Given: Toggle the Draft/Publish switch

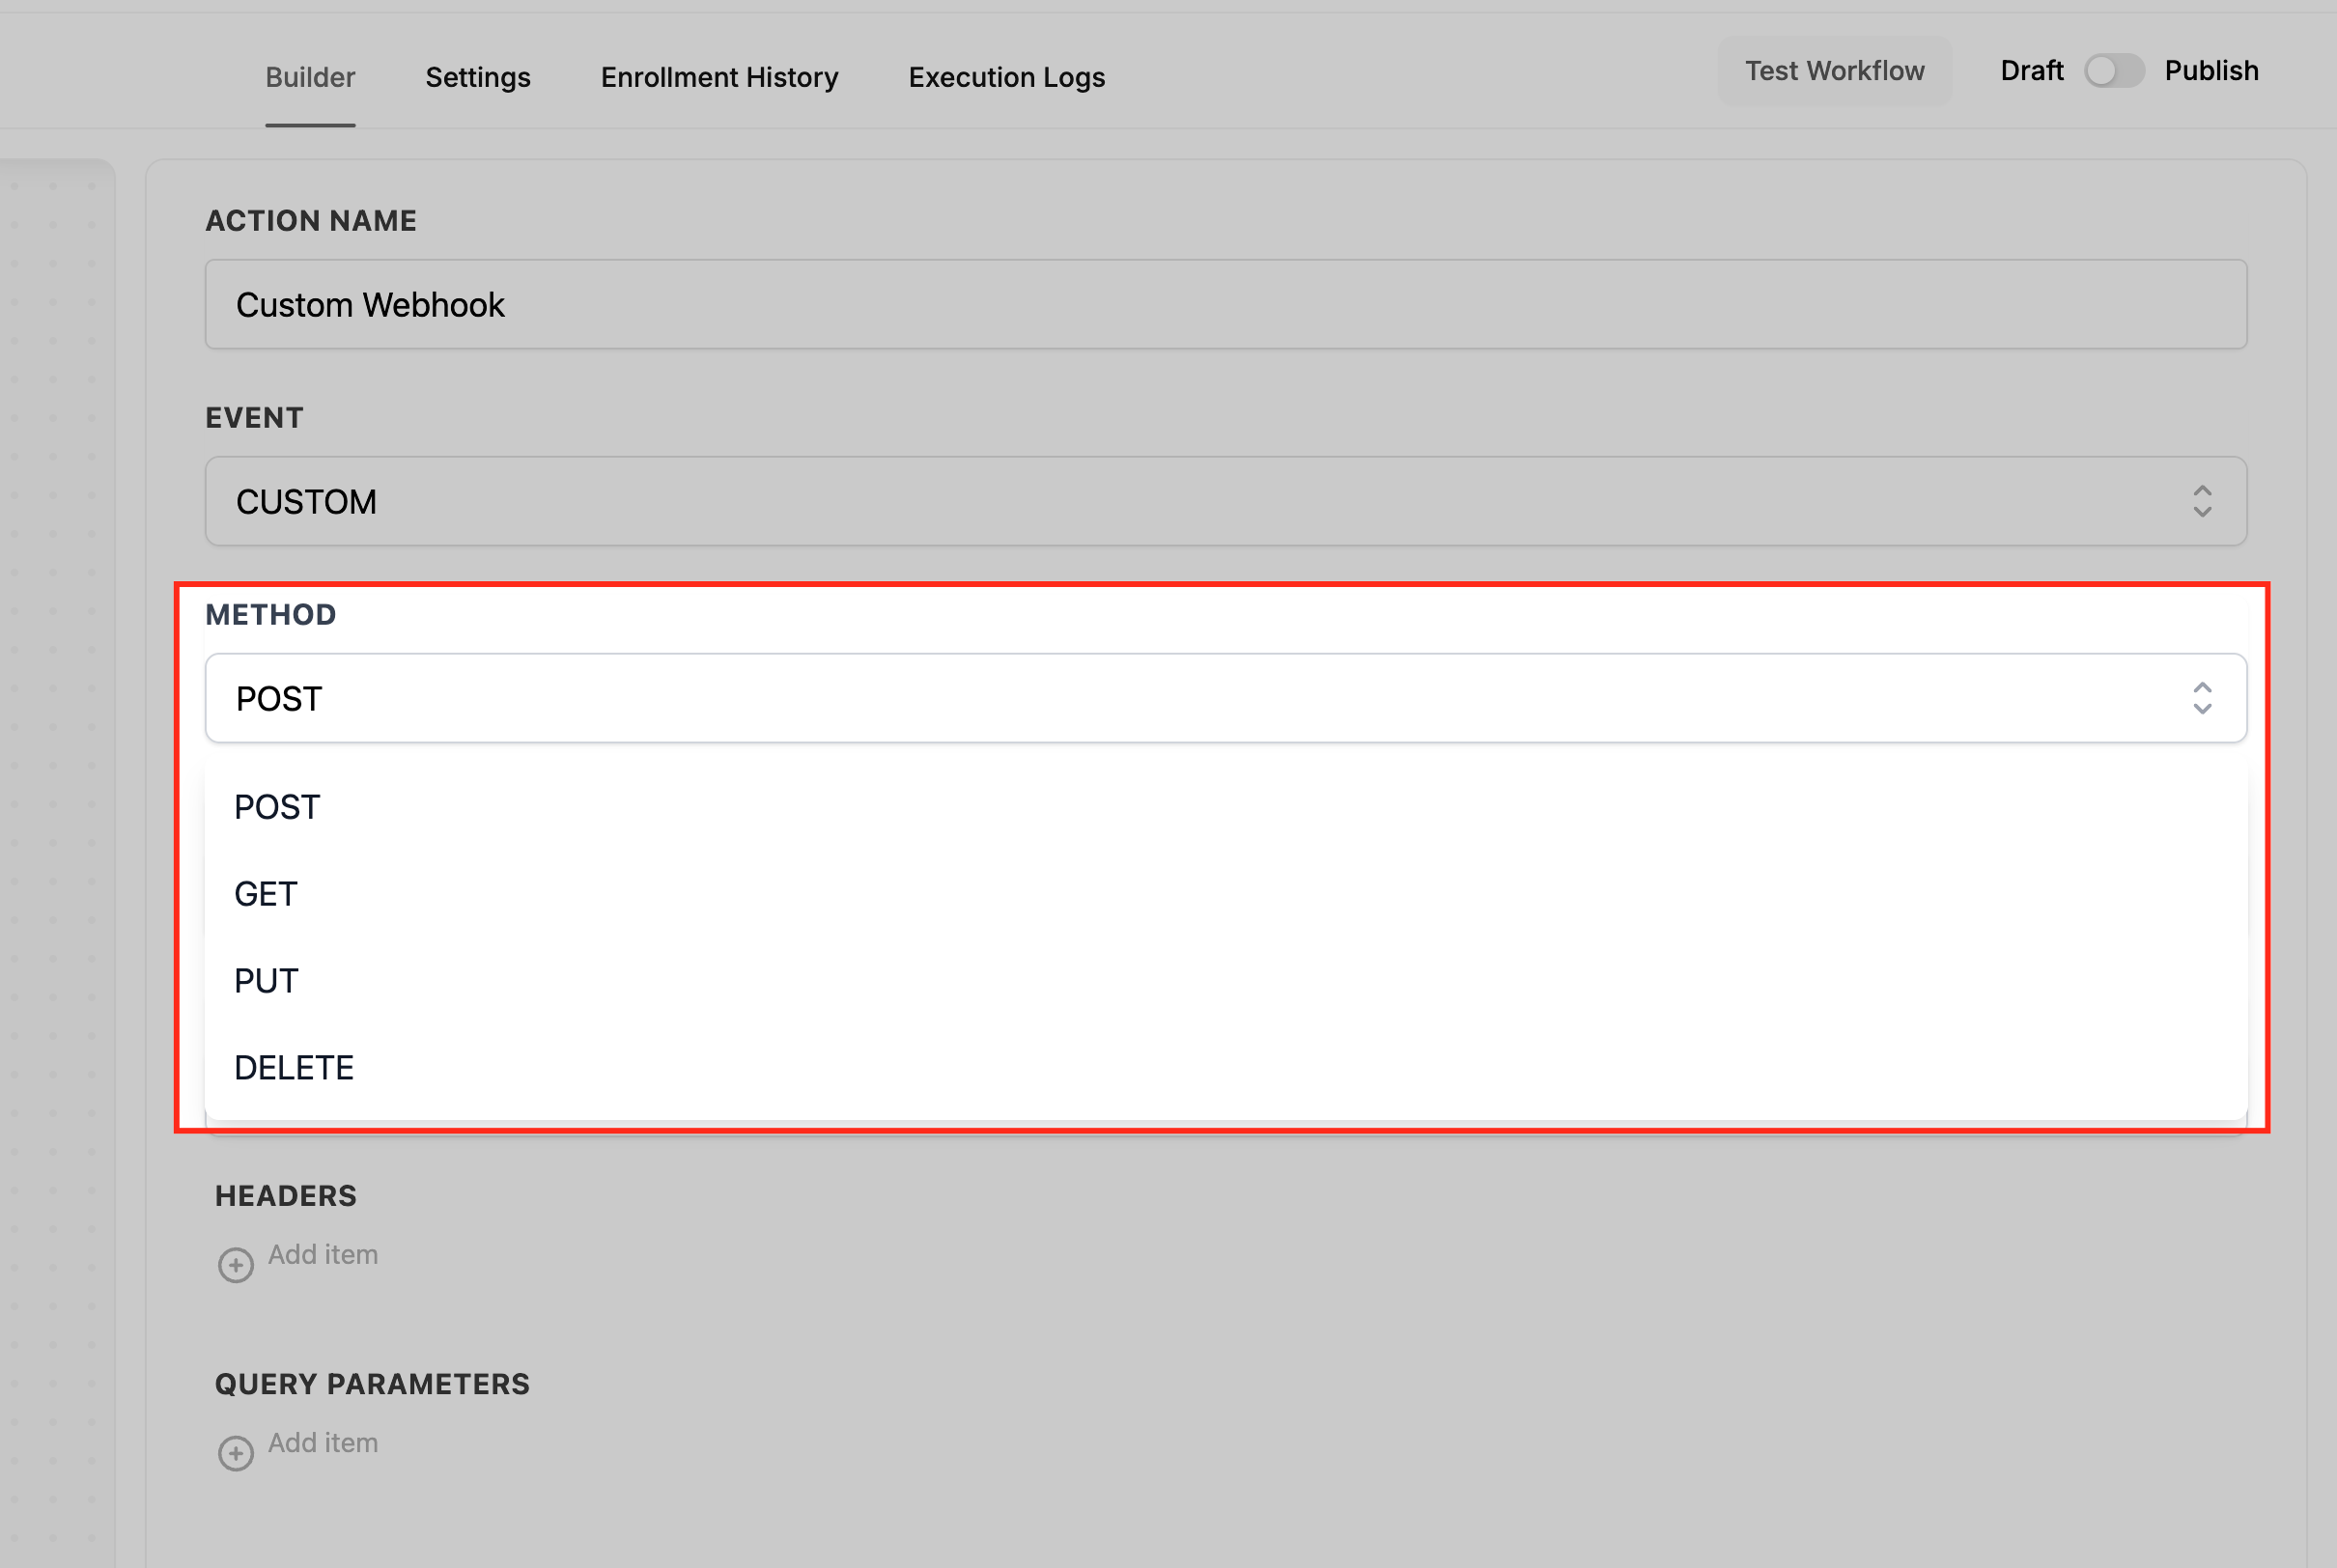Looking at the screenshot, I should 2113,71.
